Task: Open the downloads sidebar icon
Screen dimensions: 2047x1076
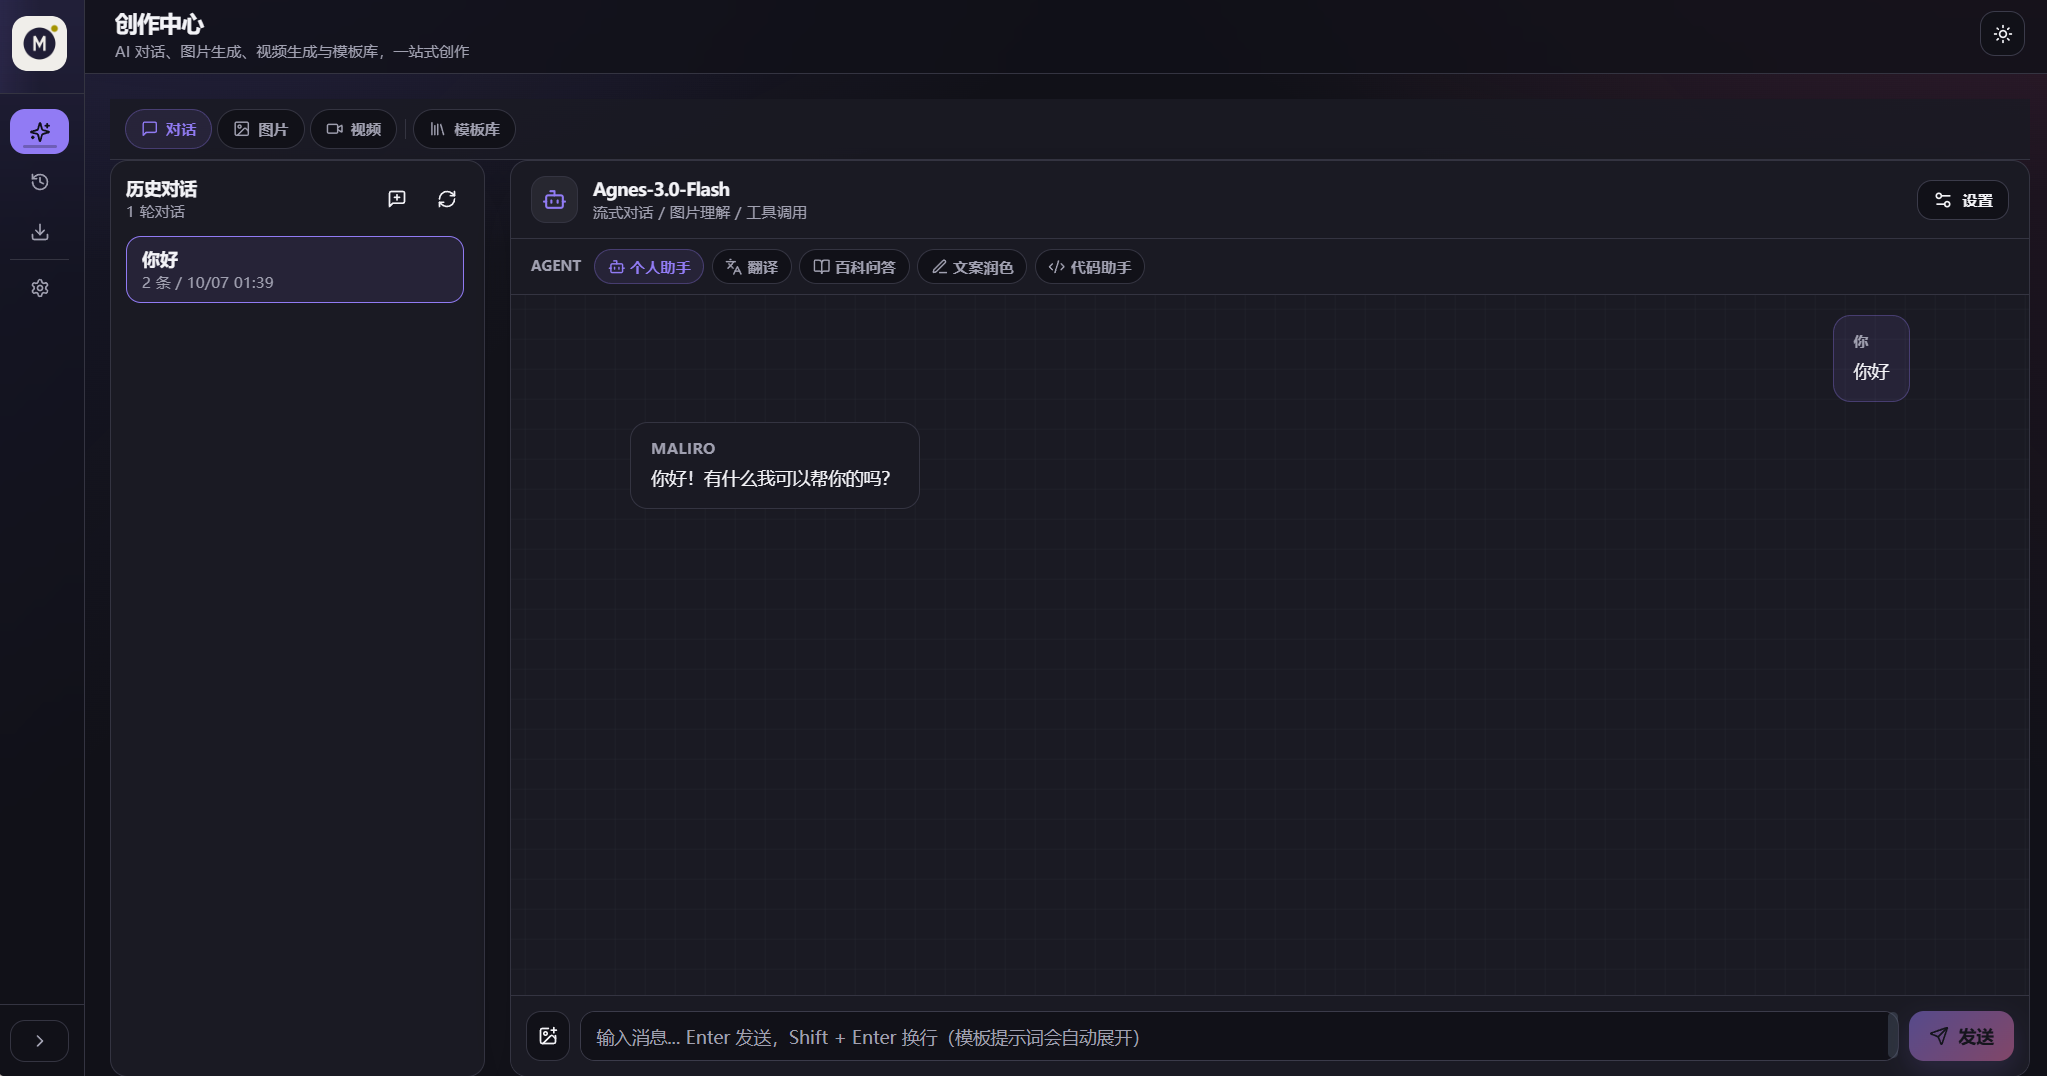Action: [40, 232]
